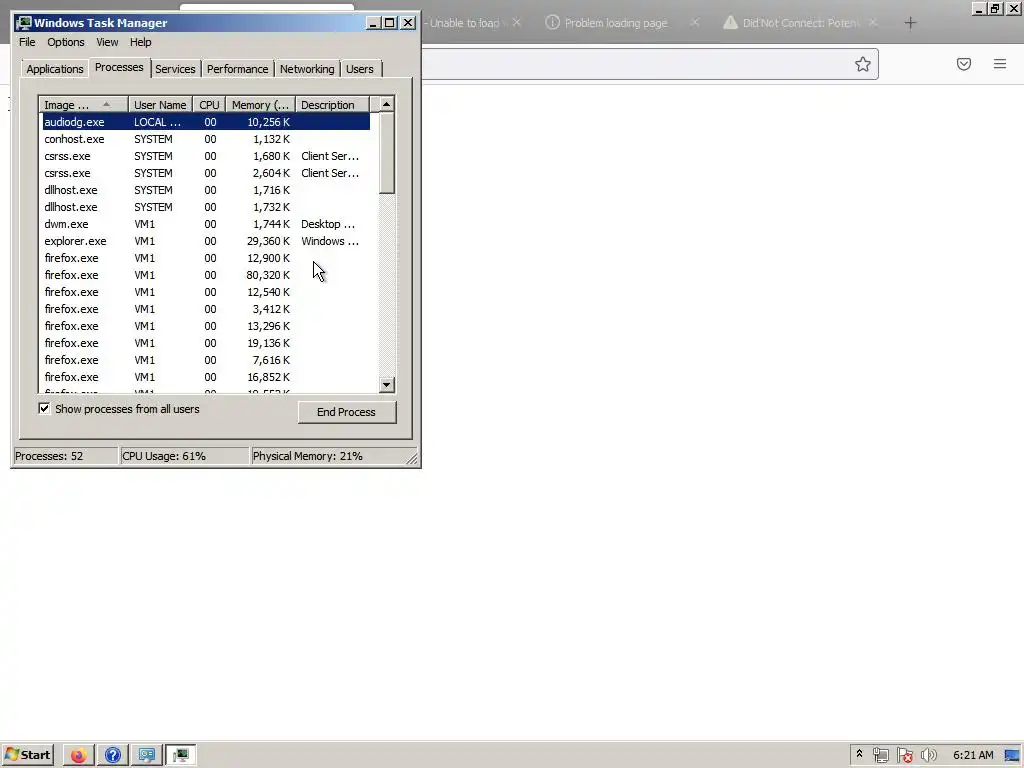Switch to the Users tab

(x=360, y=69)
